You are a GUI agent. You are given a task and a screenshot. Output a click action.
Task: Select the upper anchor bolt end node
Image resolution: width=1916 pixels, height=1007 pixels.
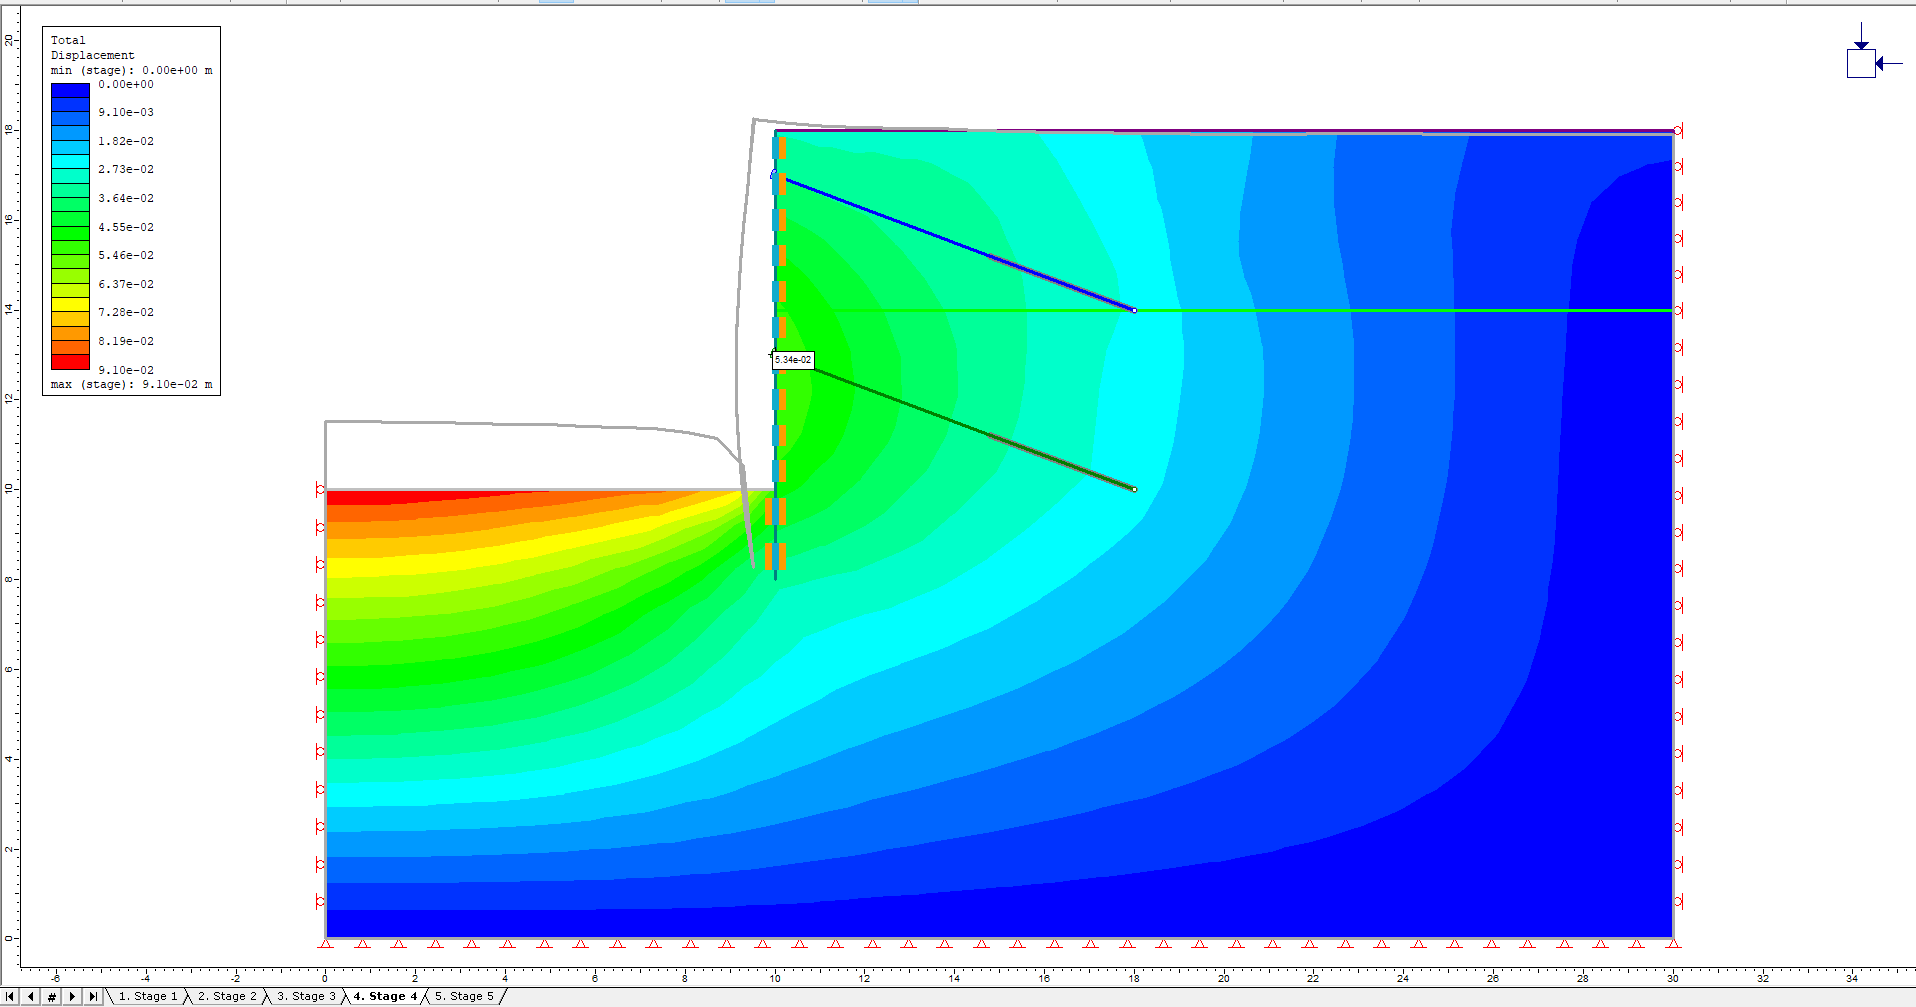(1134, 310)
